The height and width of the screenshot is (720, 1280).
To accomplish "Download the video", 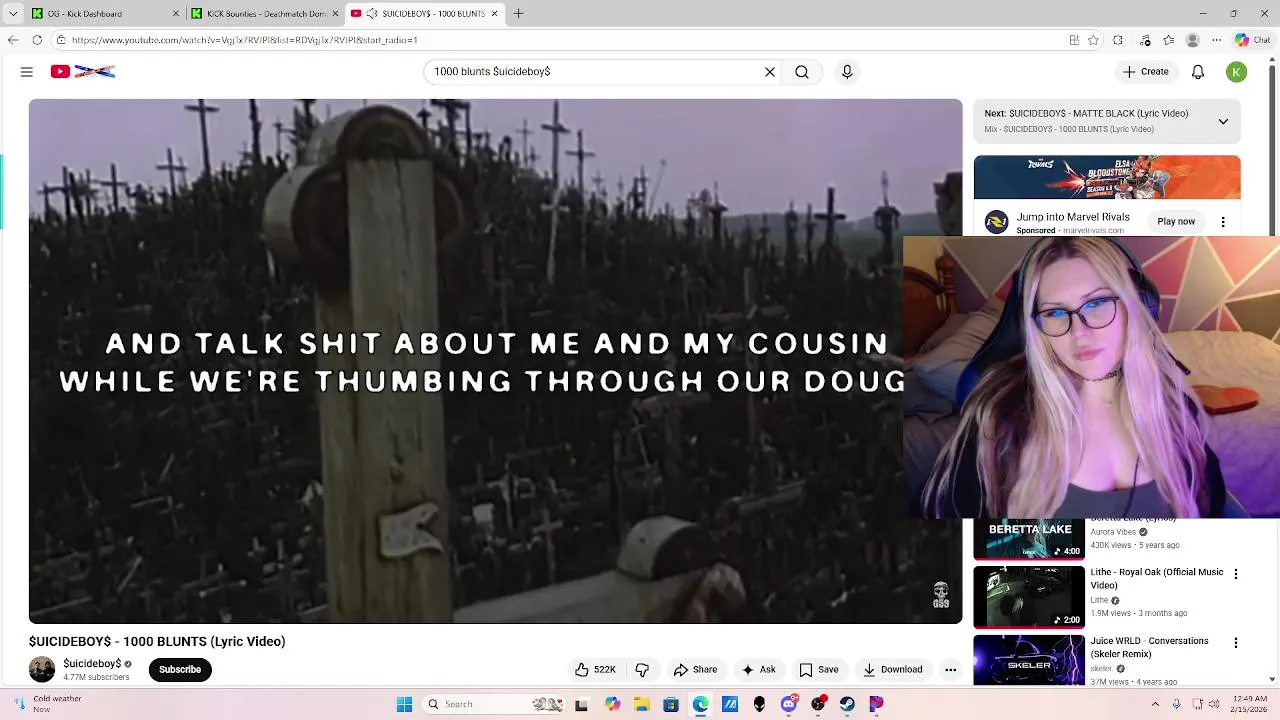I will point(892,670).
